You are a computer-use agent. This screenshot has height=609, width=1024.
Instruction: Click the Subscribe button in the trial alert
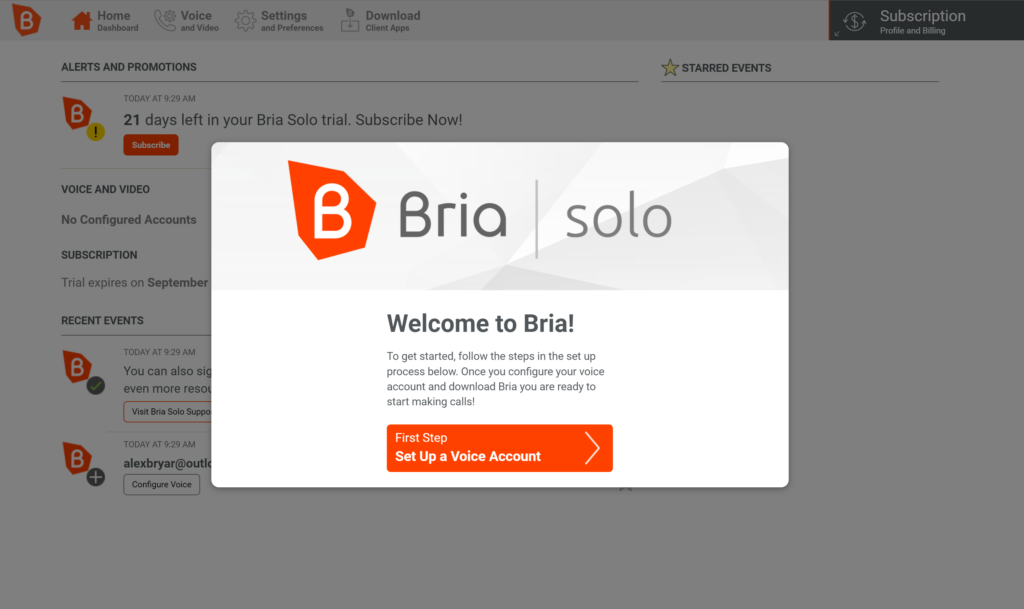150,144
